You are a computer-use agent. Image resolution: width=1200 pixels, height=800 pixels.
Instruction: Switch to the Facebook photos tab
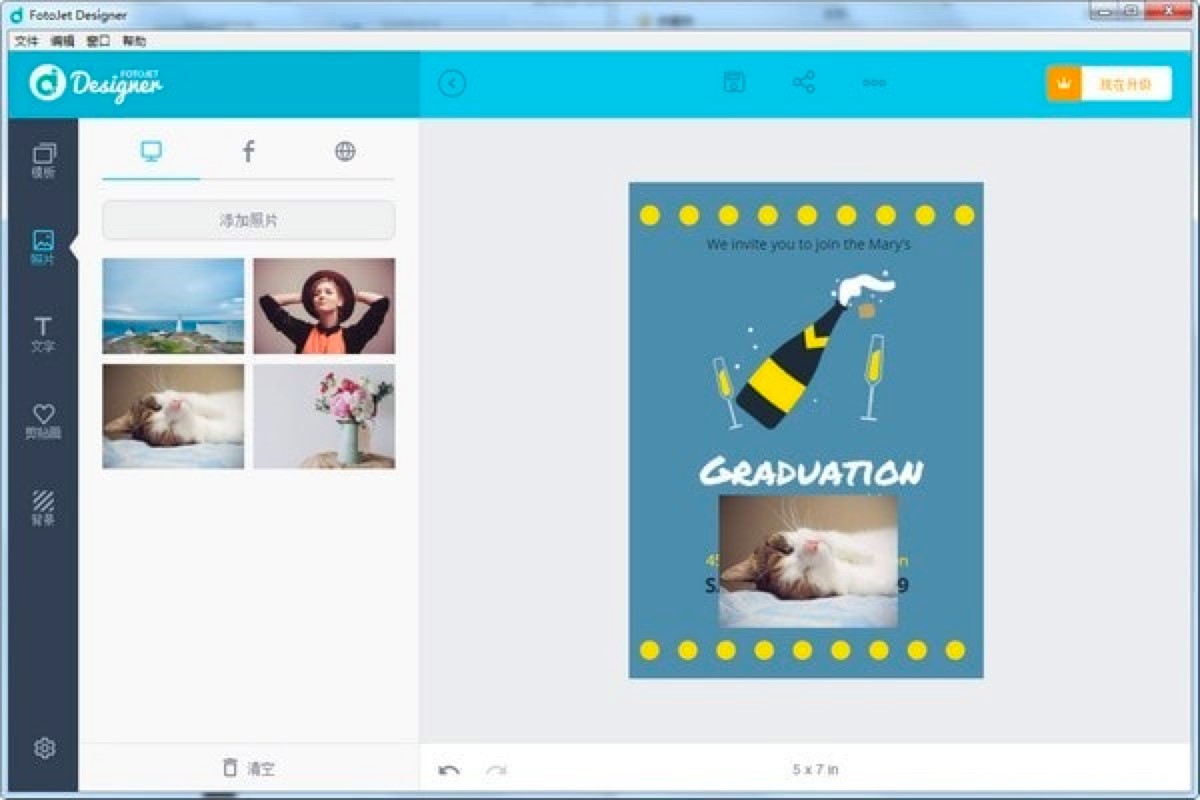pos(247,151)
